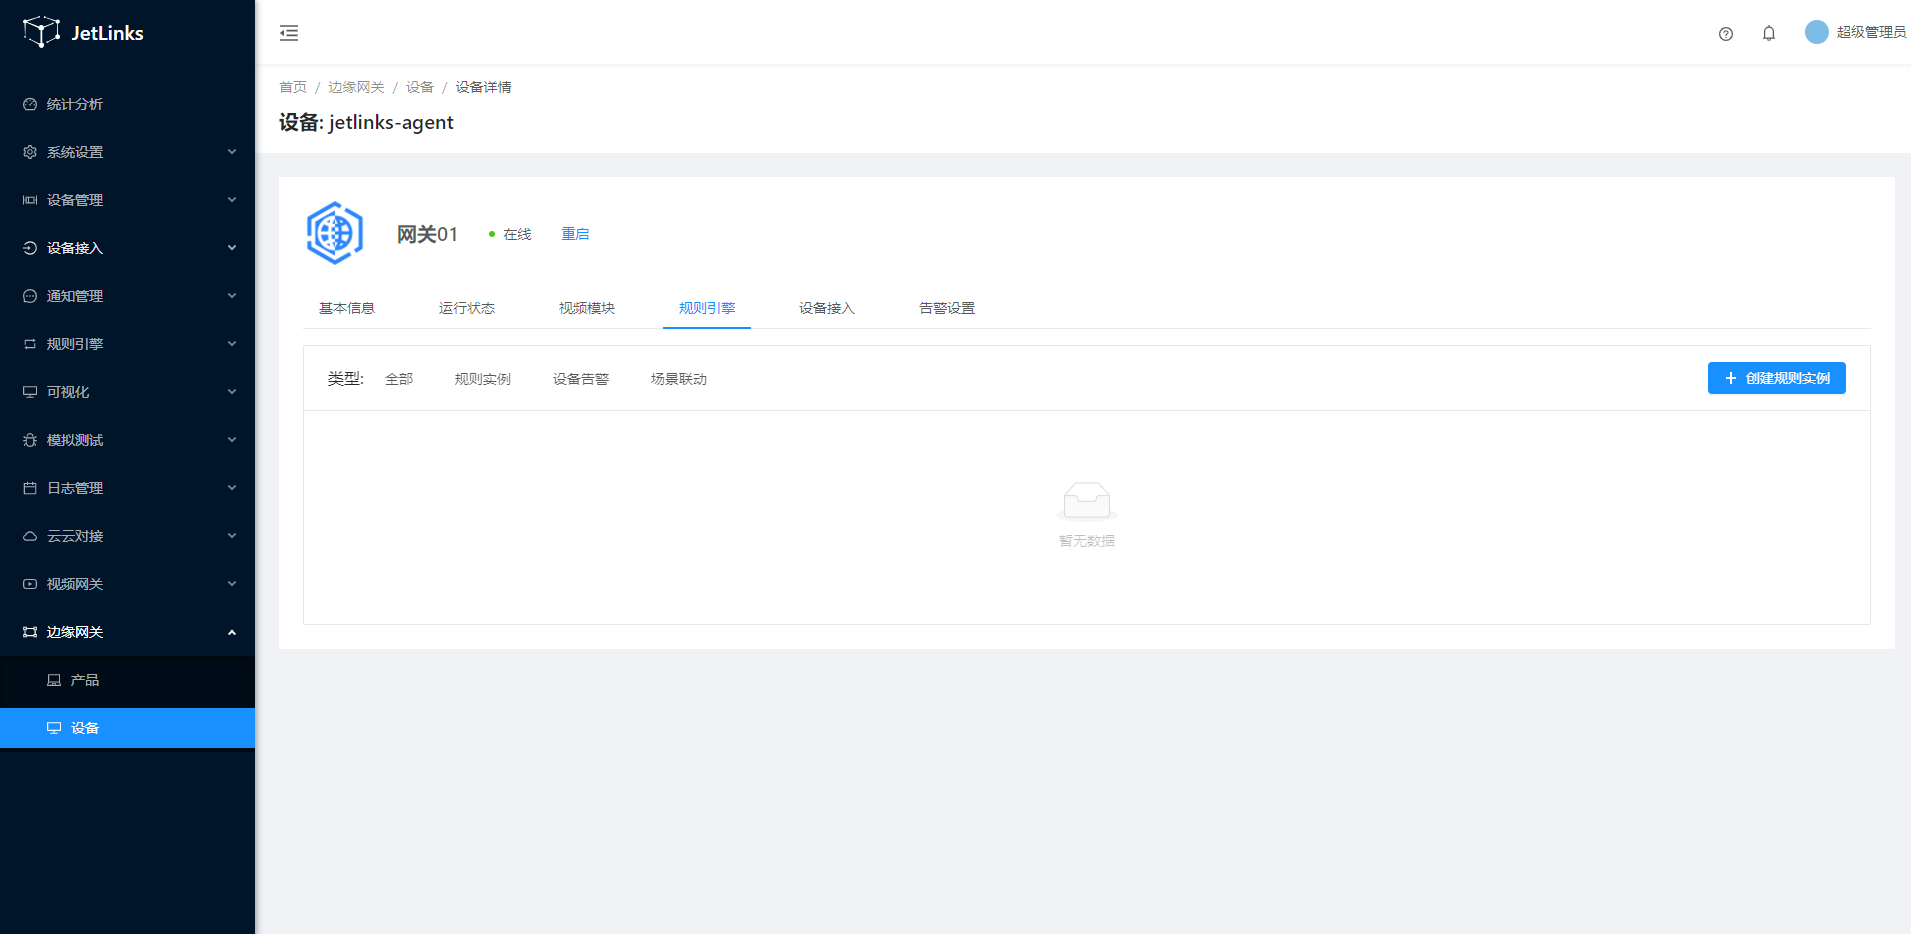Switch to the 视频模块 tab
The image size is (1911, 934).
point(586,308)
